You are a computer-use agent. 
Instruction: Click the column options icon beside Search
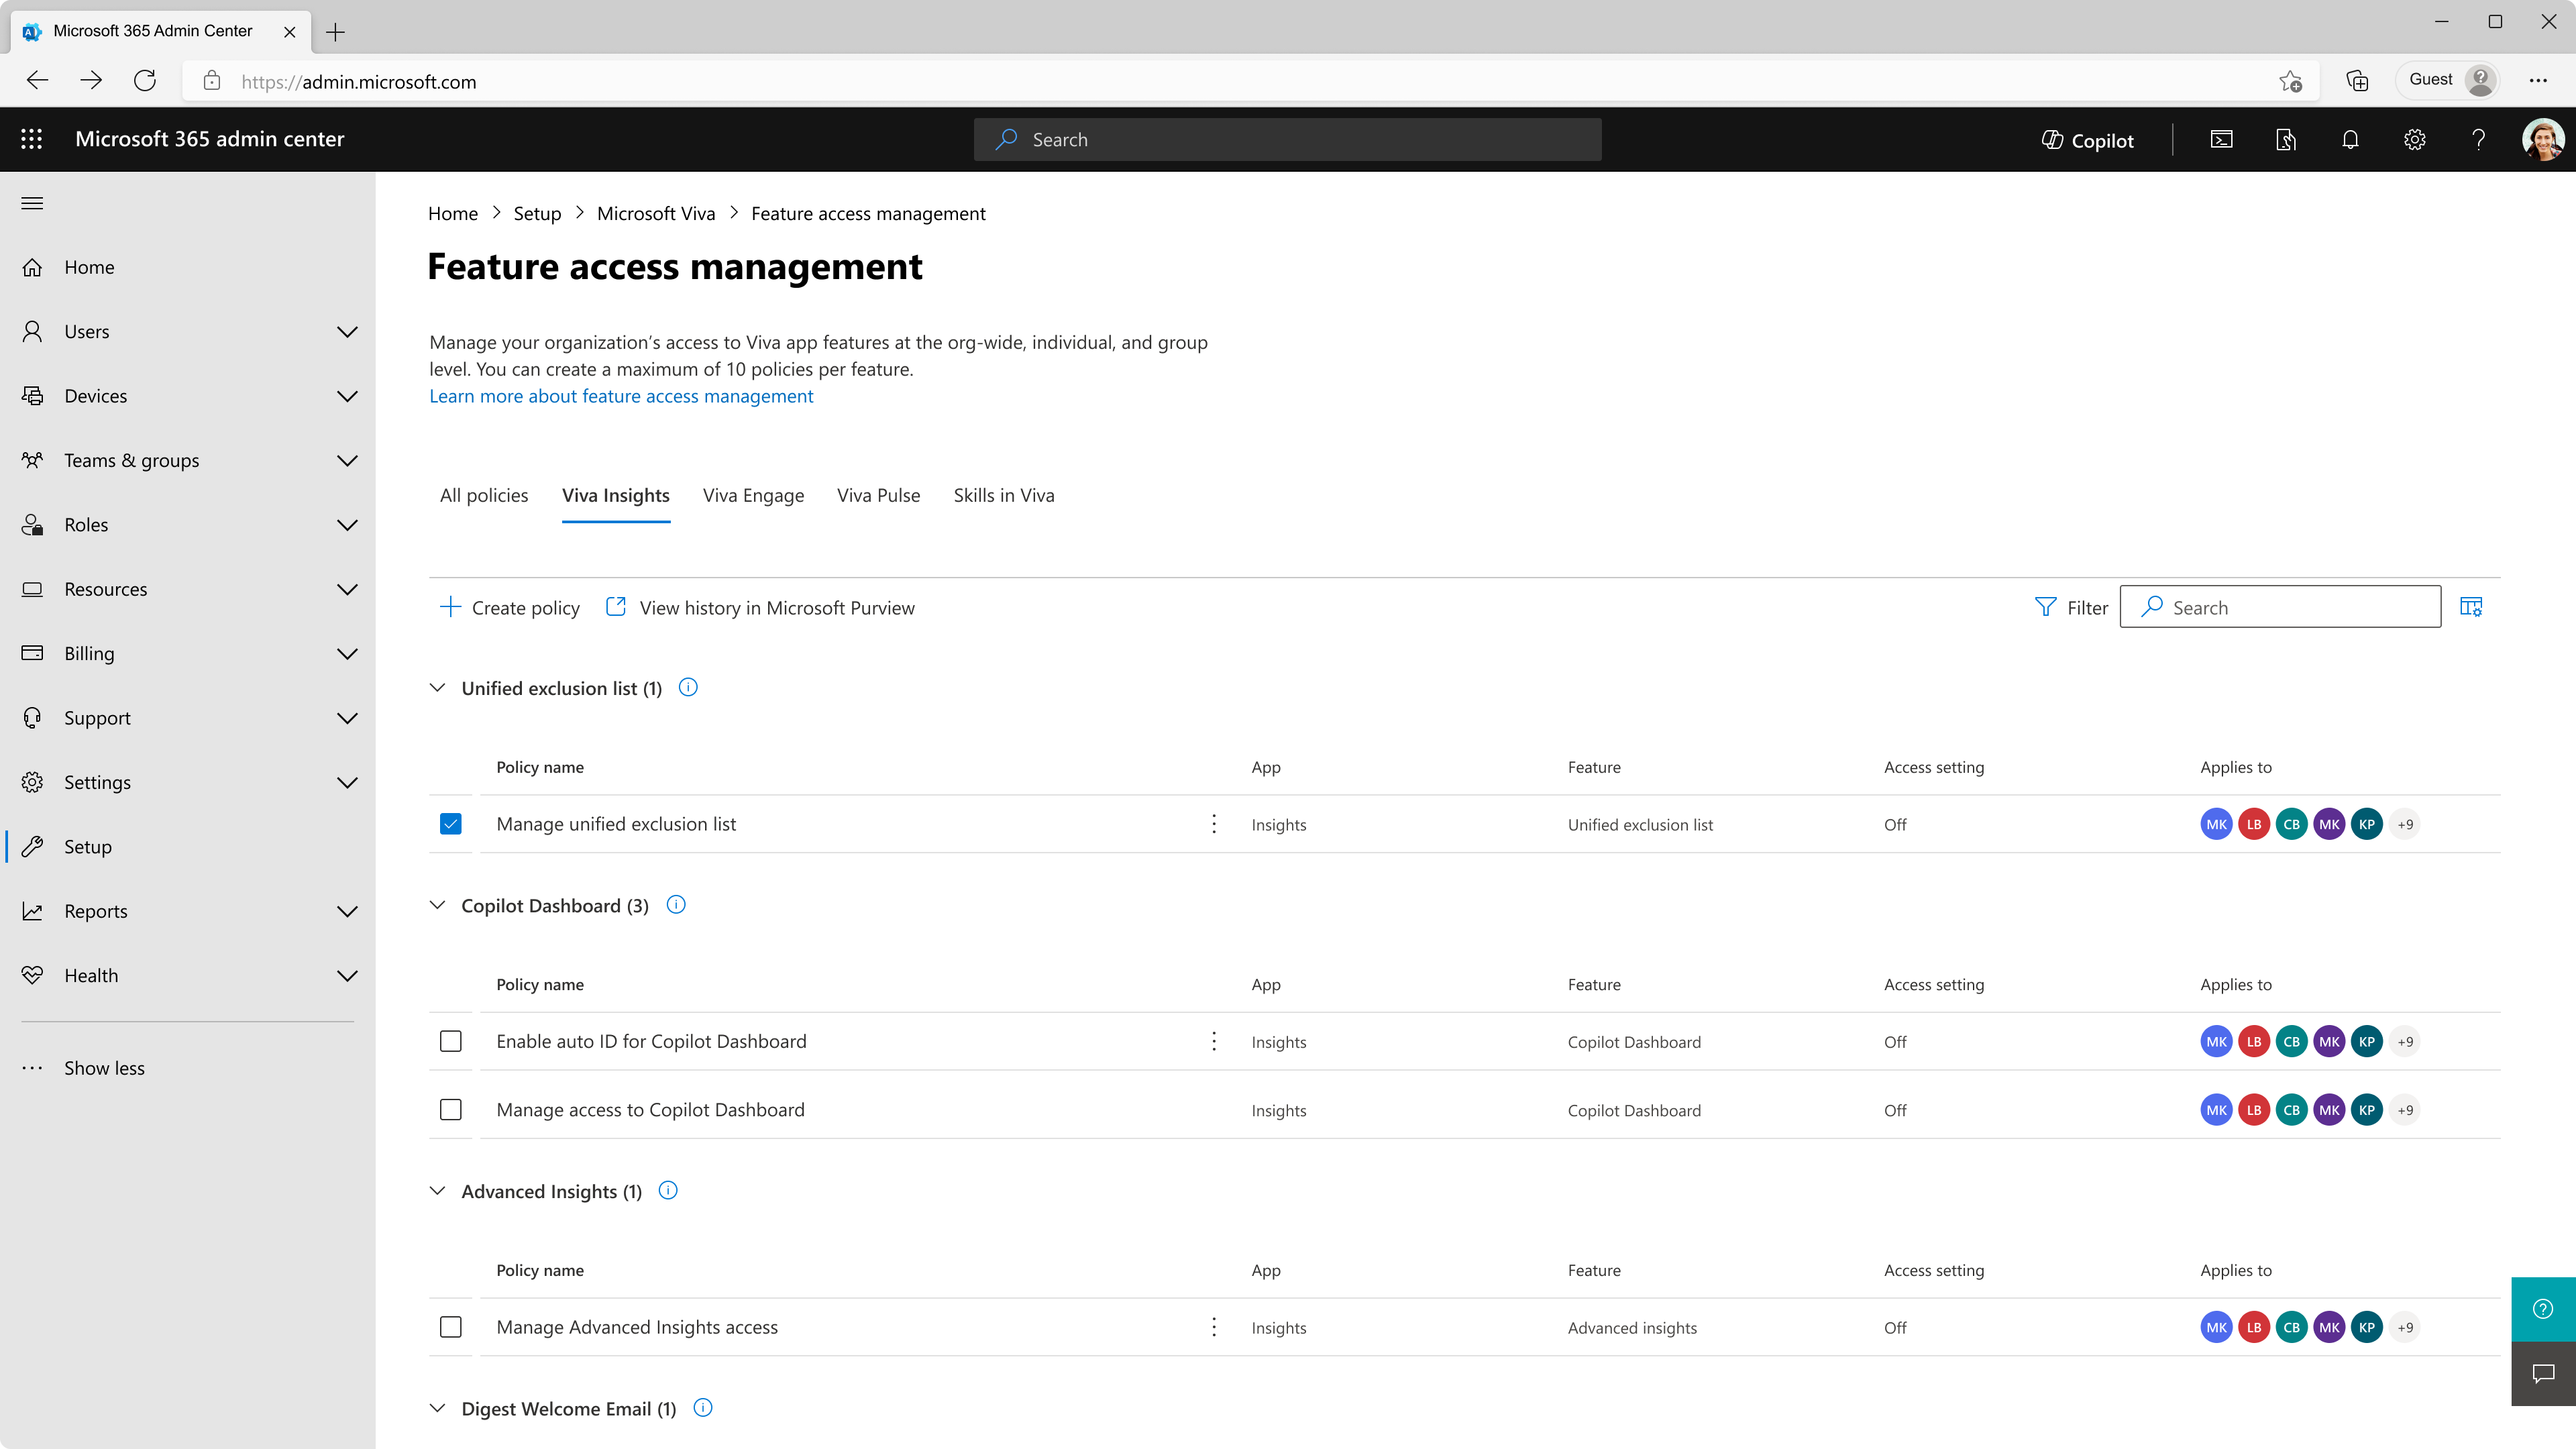[x=2471, y=607]
